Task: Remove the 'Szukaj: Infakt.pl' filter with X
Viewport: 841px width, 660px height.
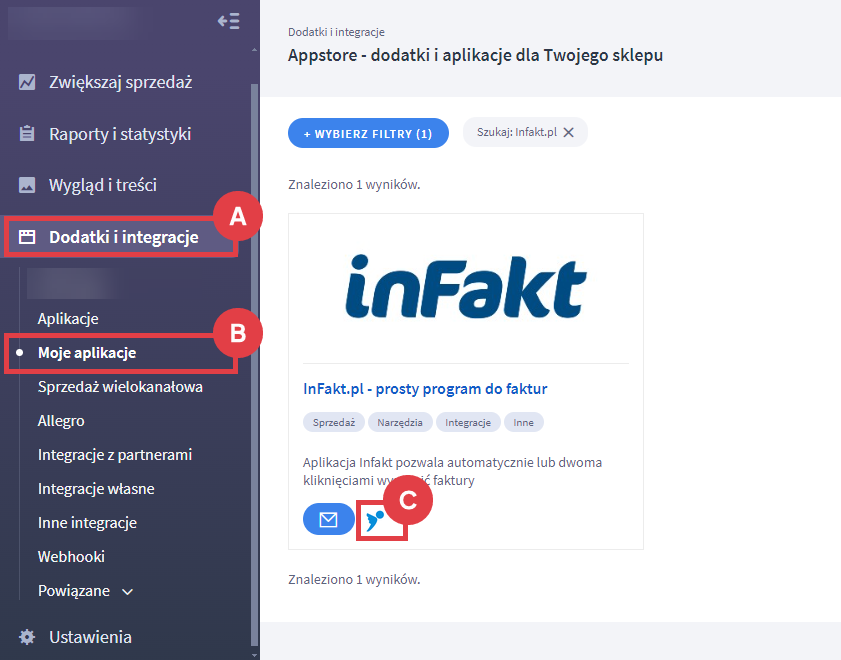Action: (x=568, y=133)
